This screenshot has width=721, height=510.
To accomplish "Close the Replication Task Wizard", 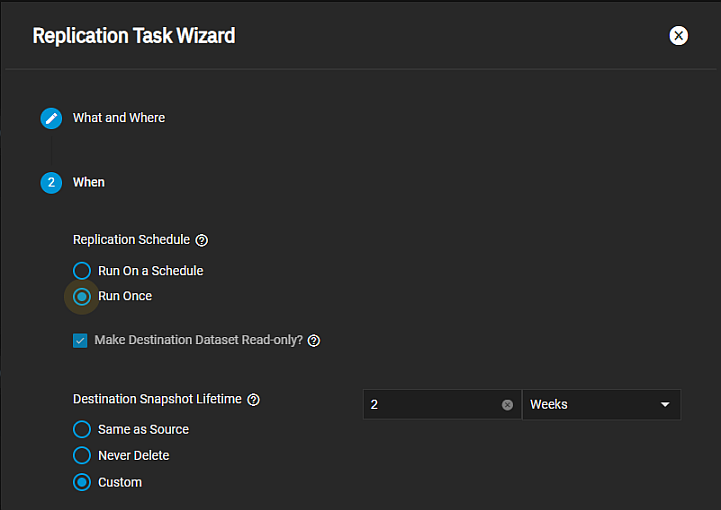I will coord(678,36).
